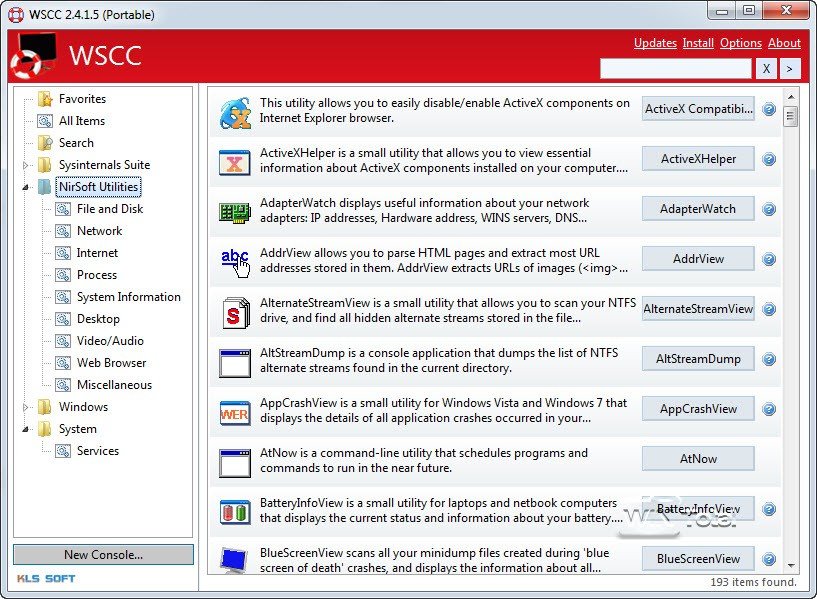The image size is (817, 599).
Task: Click the AtNow console window icon
Action: coord(235,463)
